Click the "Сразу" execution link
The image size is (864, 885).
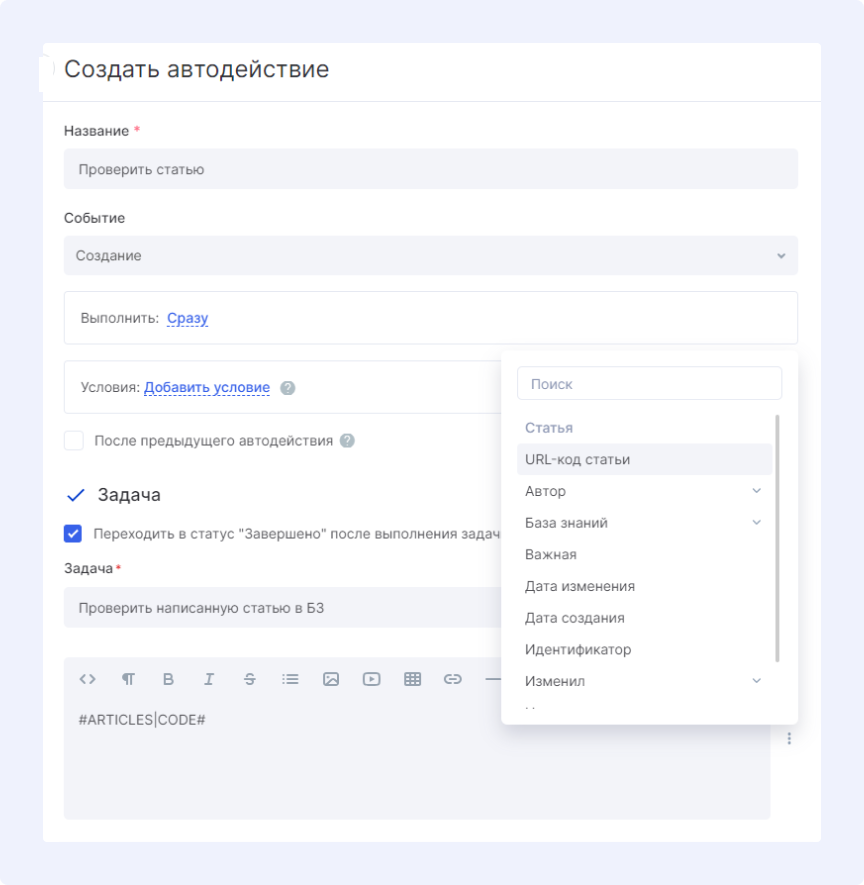187,318
